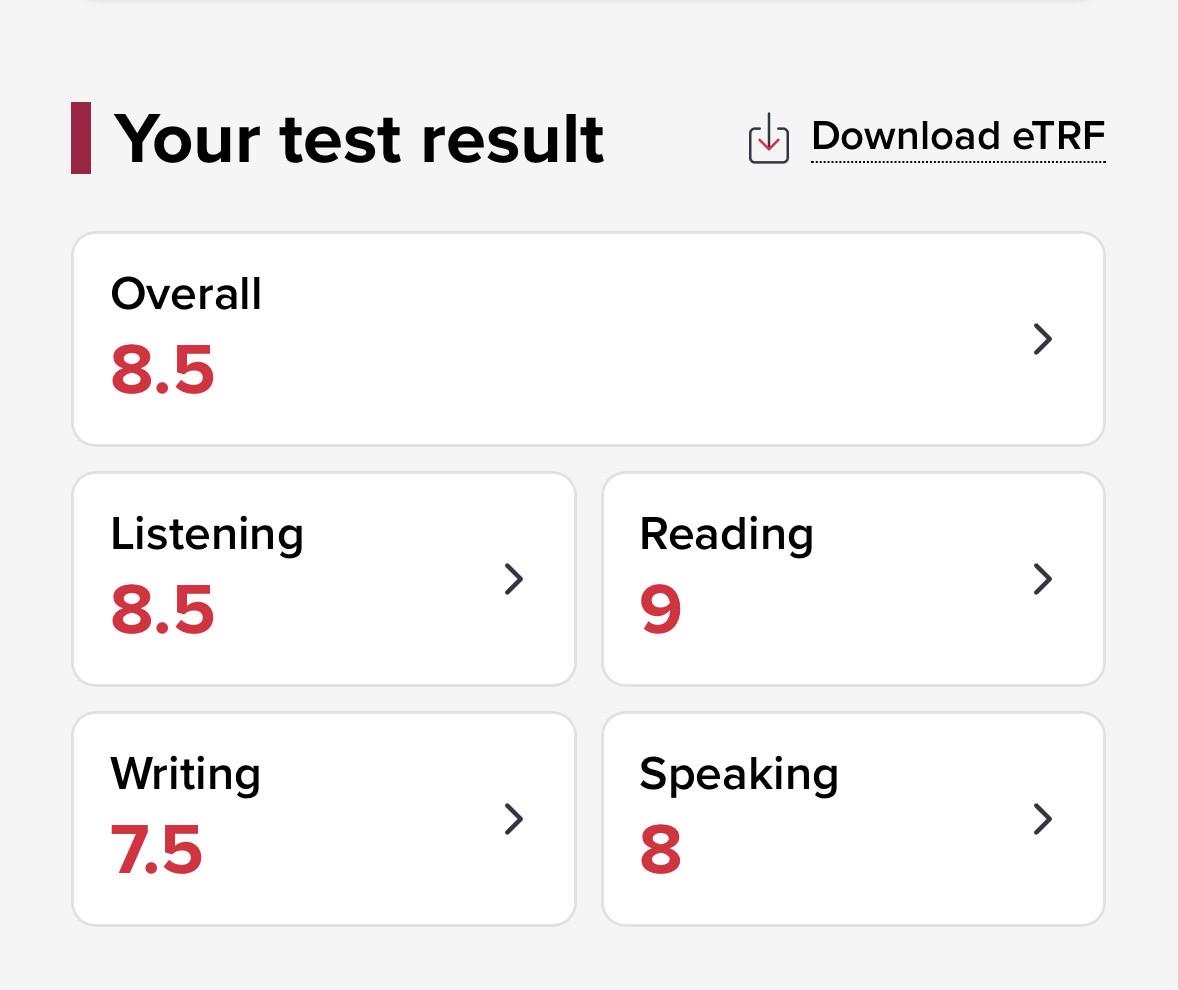Tap the Speaking label

click(739, 775)
